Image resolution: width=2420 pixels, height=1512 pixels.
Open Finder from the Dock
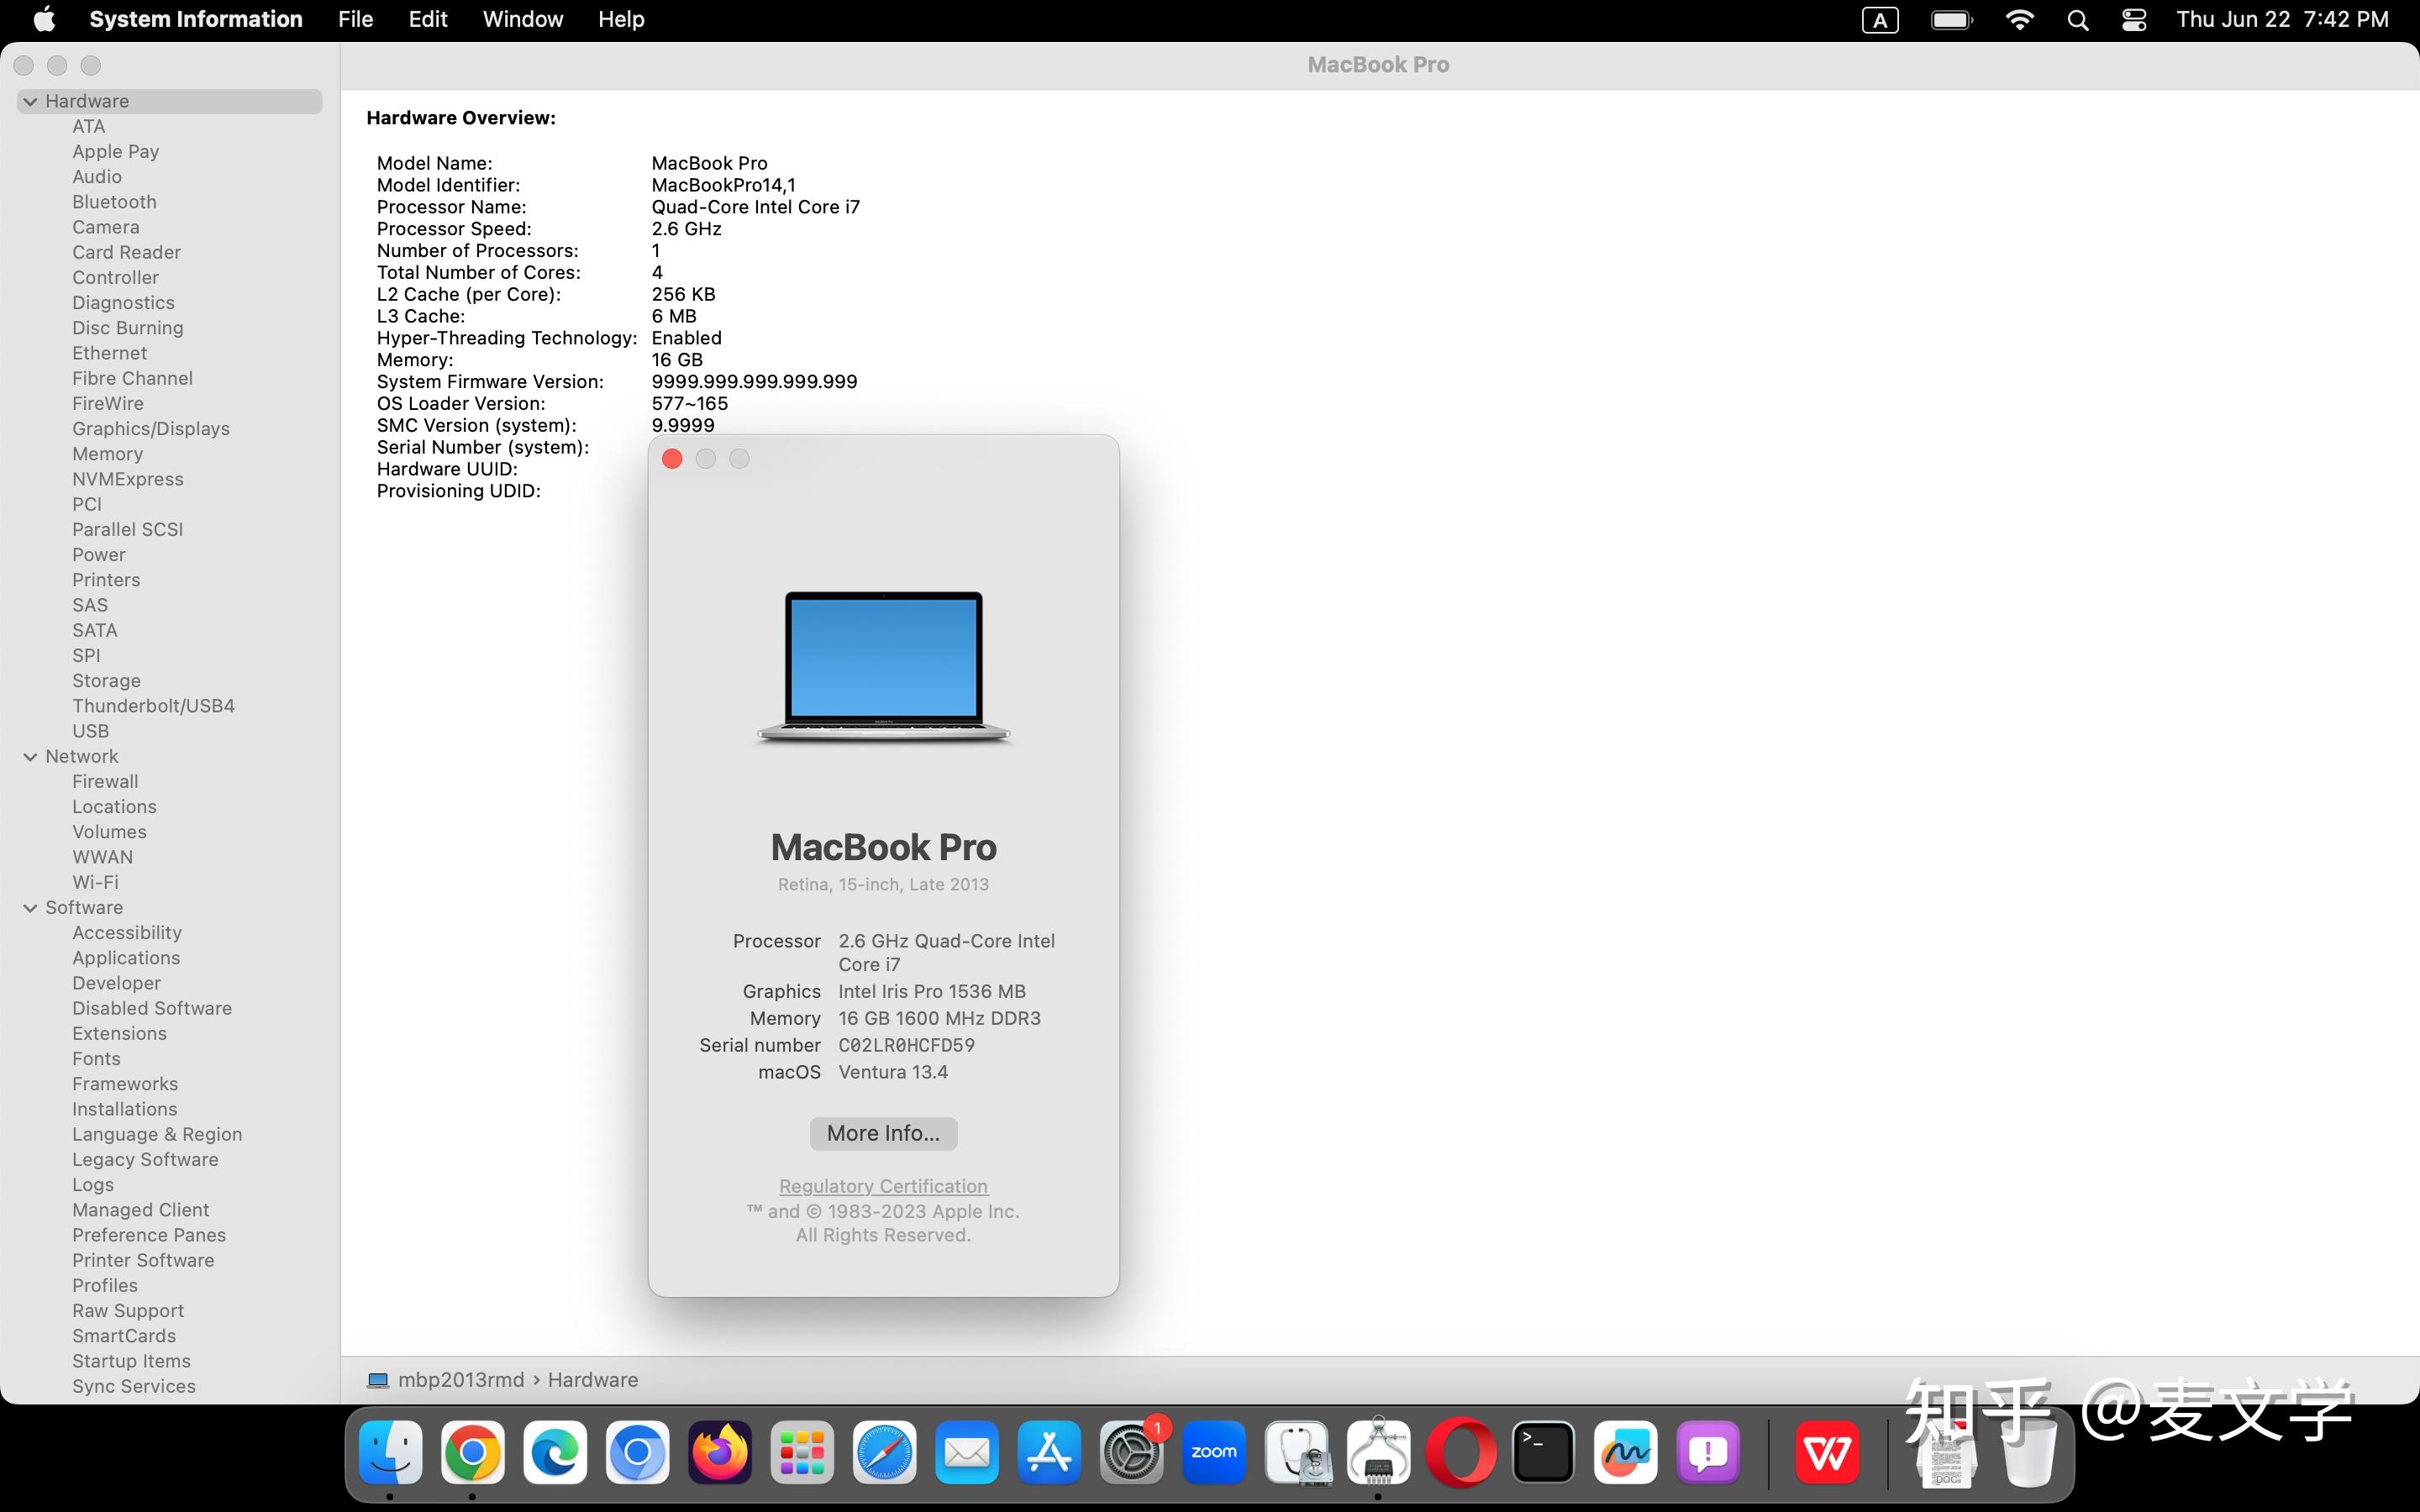tap(390, 1452)
